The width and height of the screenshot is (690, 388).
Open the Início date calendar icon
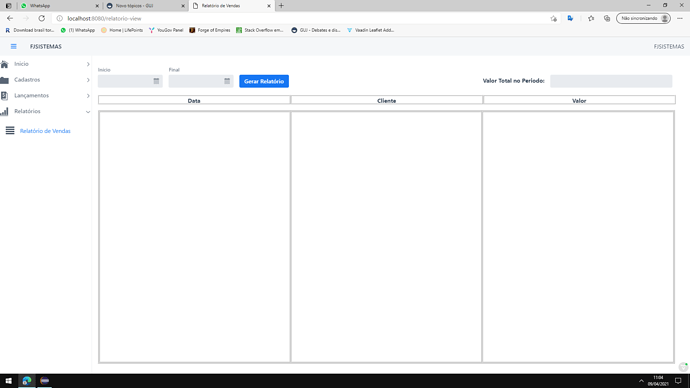pyautogui.click(x=156, y=81)
